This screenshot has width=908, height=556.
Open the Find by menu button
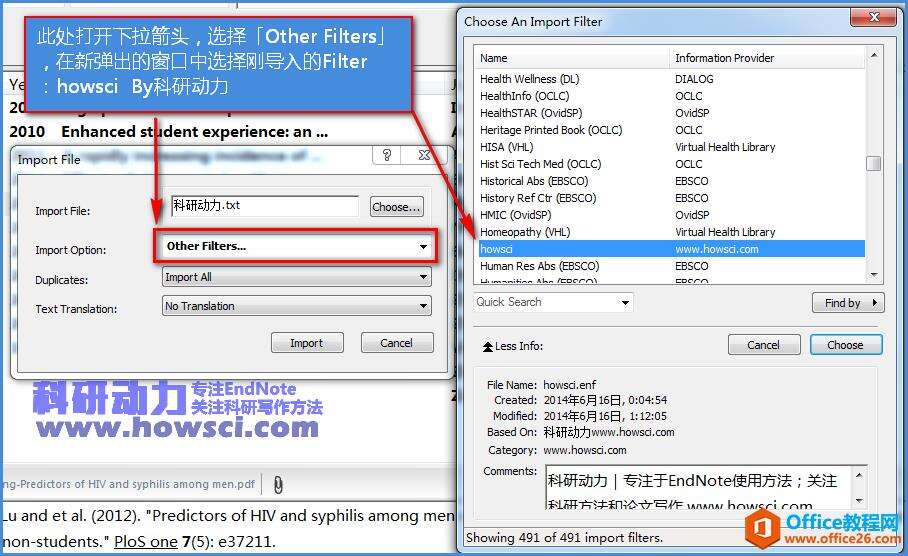pyautogui.click(x=848, y=303)
